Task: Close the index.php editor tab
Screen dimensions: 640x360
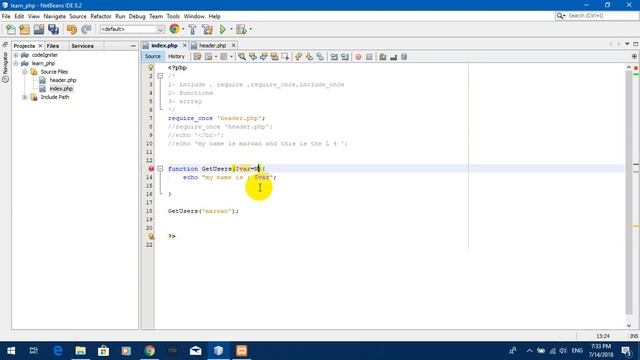Action: 184,45
